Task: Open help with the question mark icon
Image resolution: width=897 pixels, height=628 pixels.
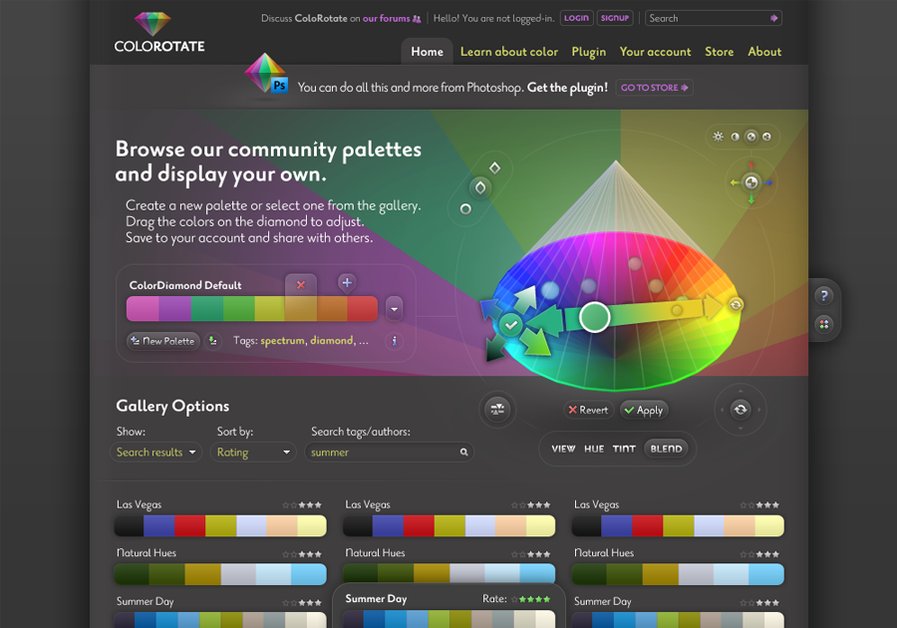Action: tap(824, 295)
